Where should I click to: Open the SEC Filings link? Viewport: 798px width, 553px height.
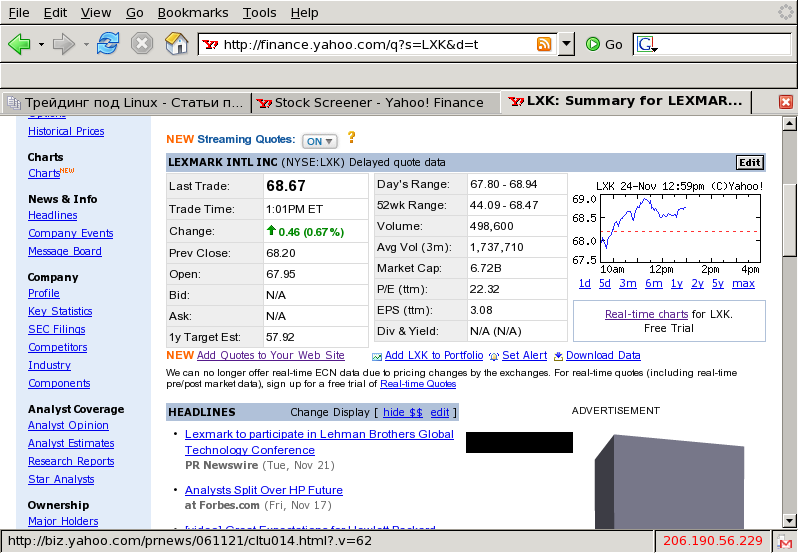coord(56,329)
